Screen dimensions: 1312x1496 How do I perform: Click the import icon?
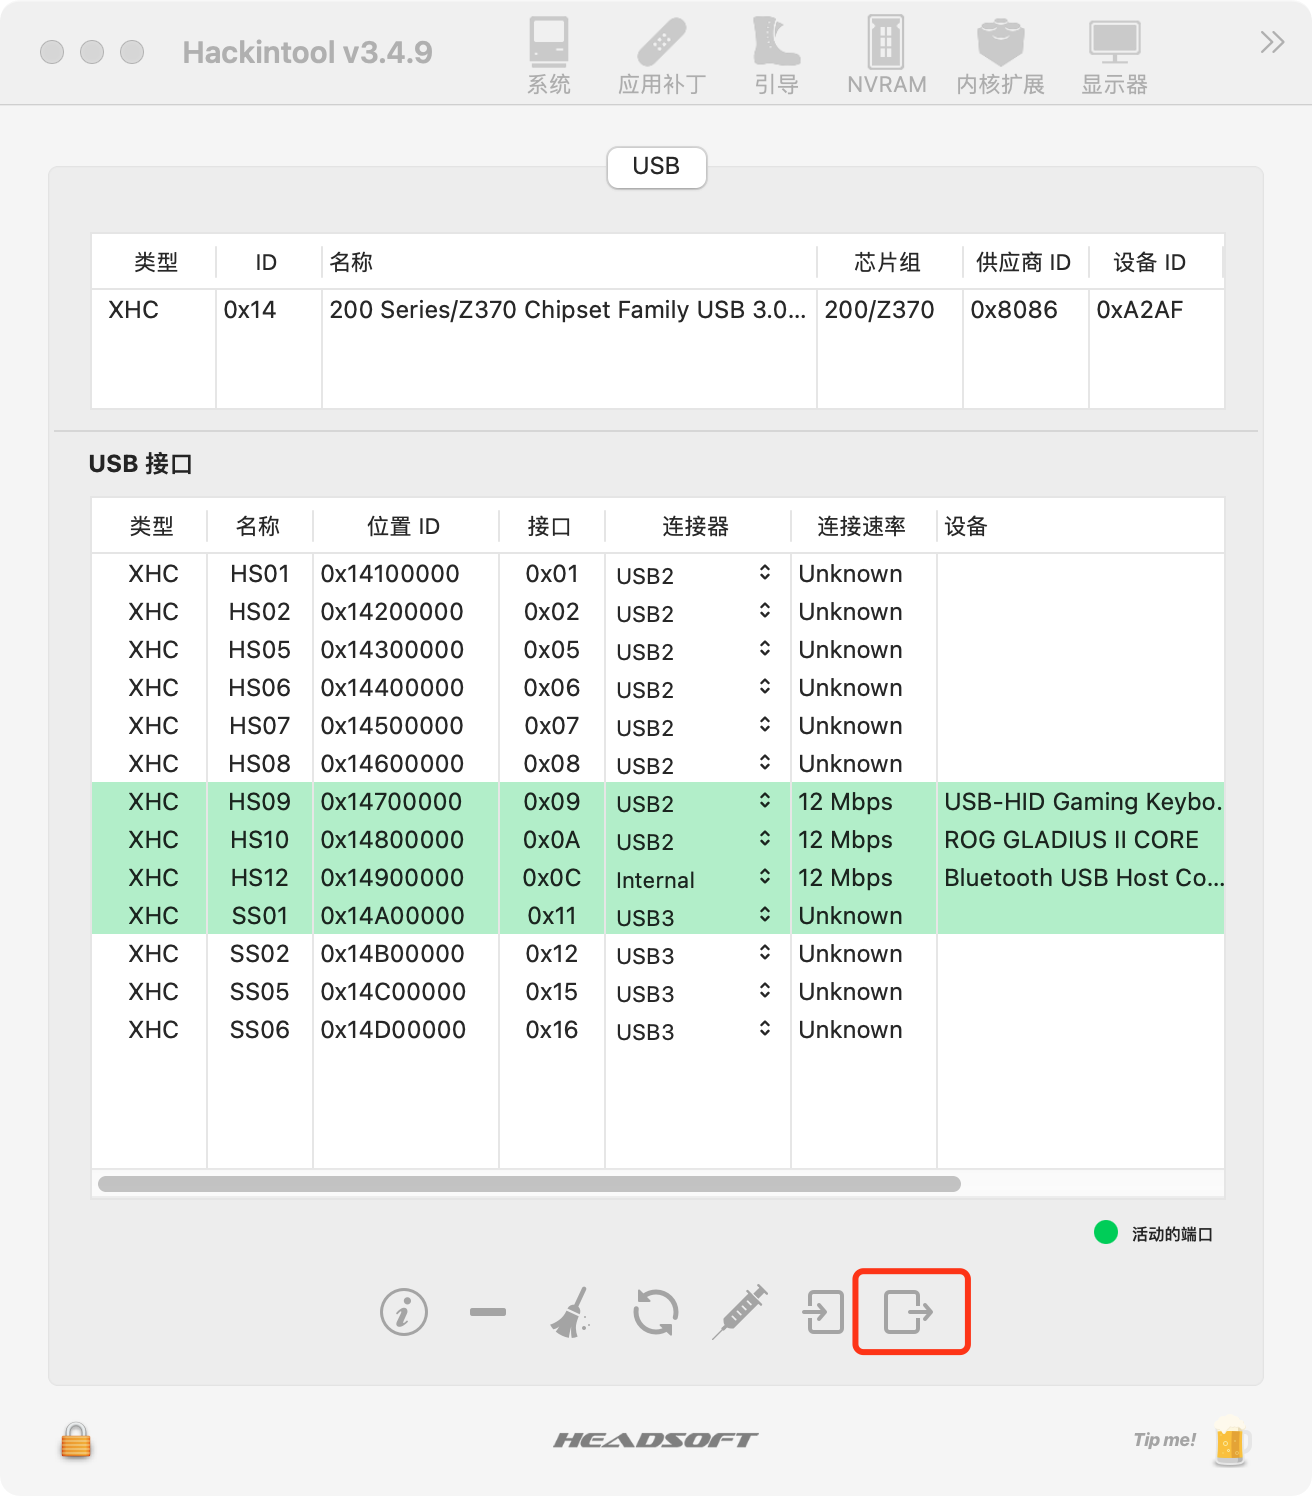pos(824,1312)
